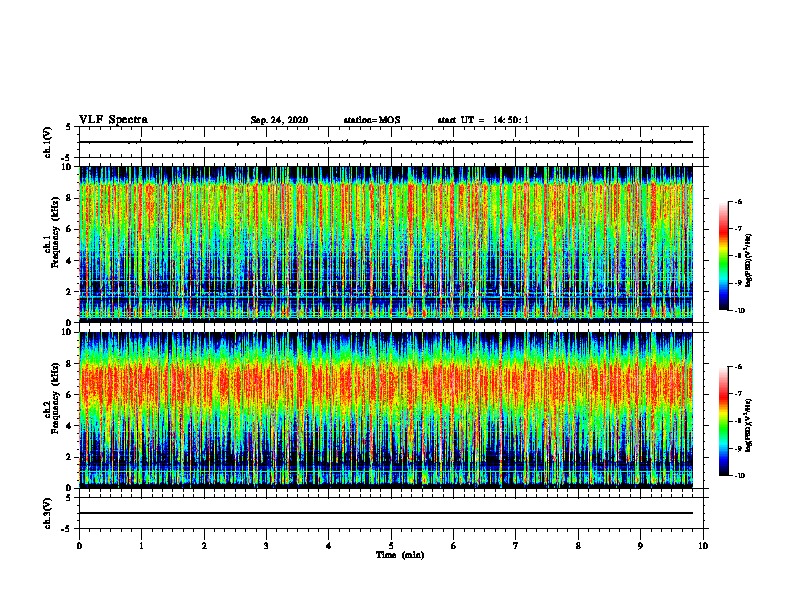Click time axis tick label "10"
The image size is (792, 612).
703,546
